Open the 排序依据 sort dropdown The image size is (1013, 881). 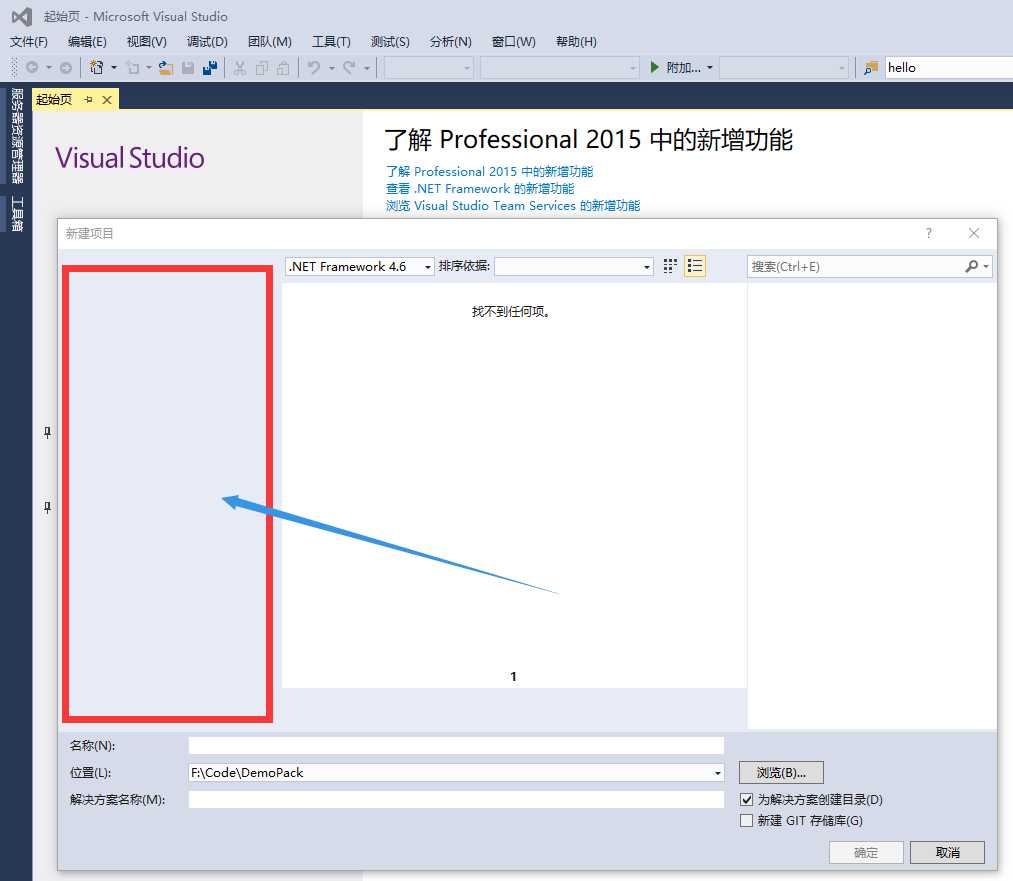pyautogui.click(x=574, y=266)
